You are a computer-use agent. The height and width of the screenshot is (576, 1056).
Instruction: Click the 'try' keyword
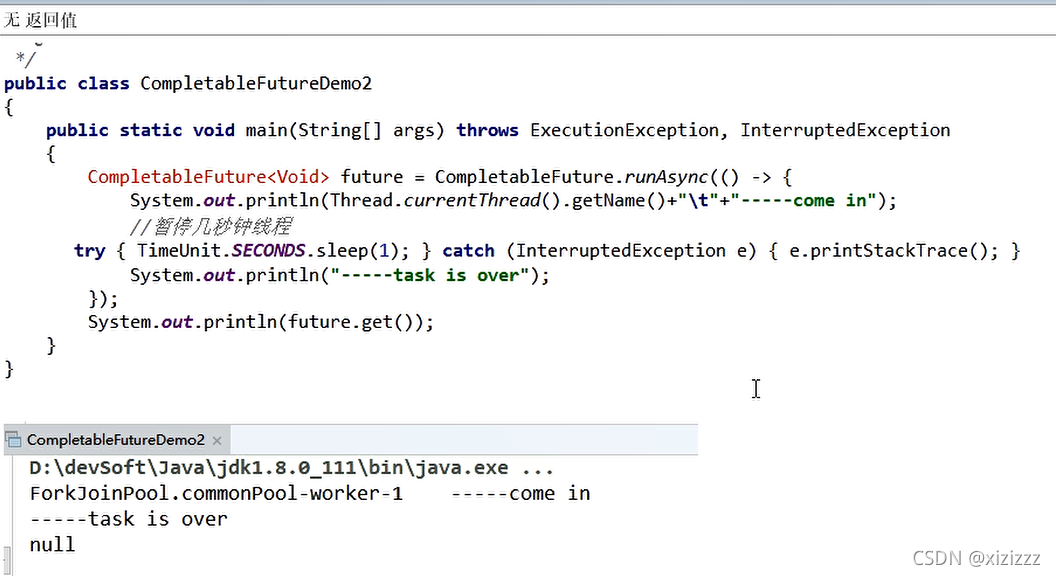(90, 251)
